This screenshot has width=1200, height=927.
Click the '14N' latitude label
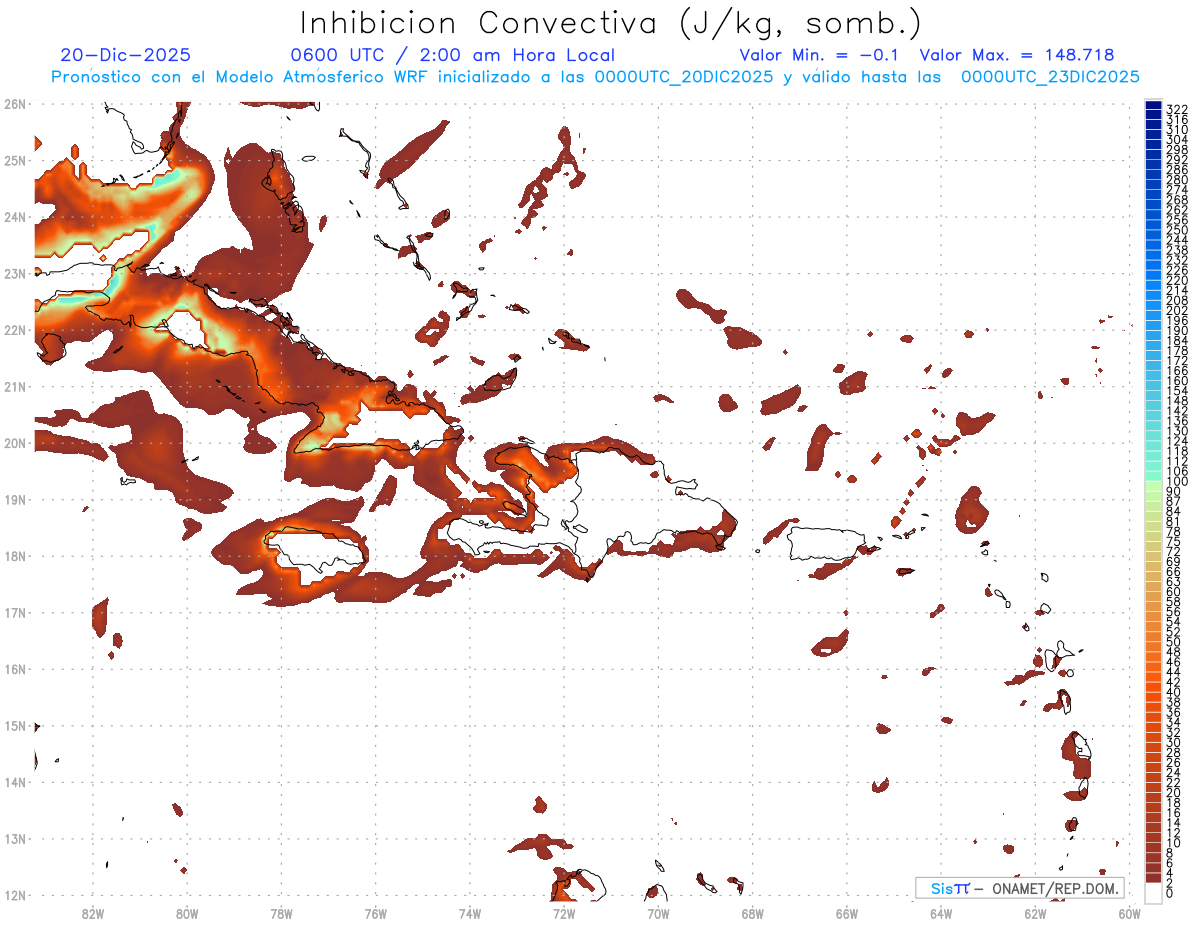point(15,782)
